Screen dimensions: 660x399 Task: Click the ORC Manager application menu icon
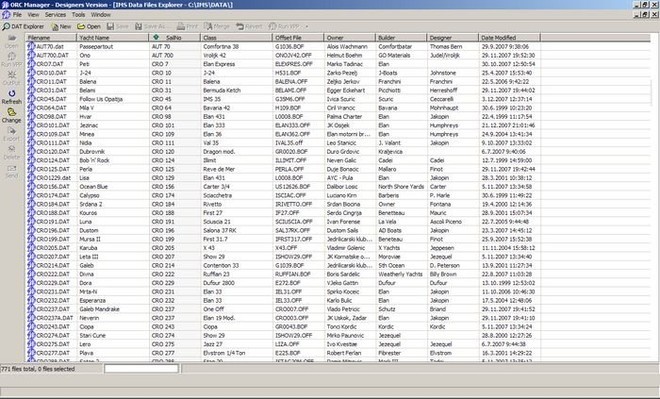pyautogui.click(x=6, y=15)
